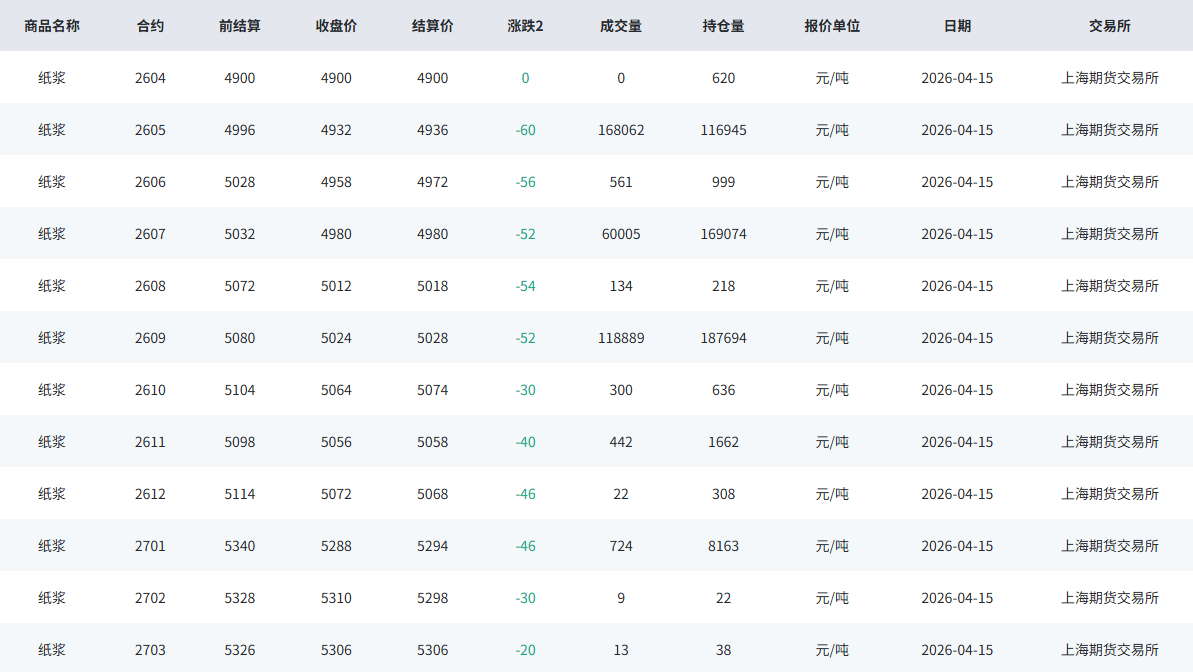1193x672 pixels.
Task: Select the 2609 contract cell
Action: click(150, 338)
